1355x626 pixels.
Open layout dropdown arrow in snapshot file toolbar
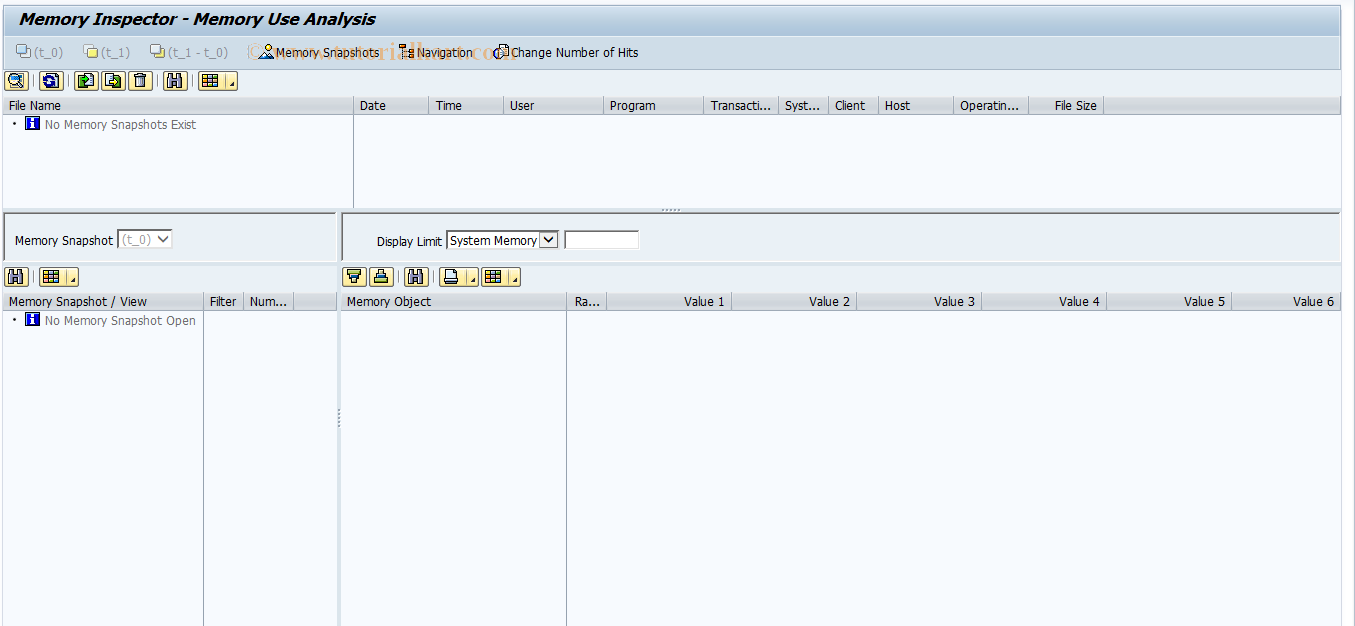click(231, 81)
